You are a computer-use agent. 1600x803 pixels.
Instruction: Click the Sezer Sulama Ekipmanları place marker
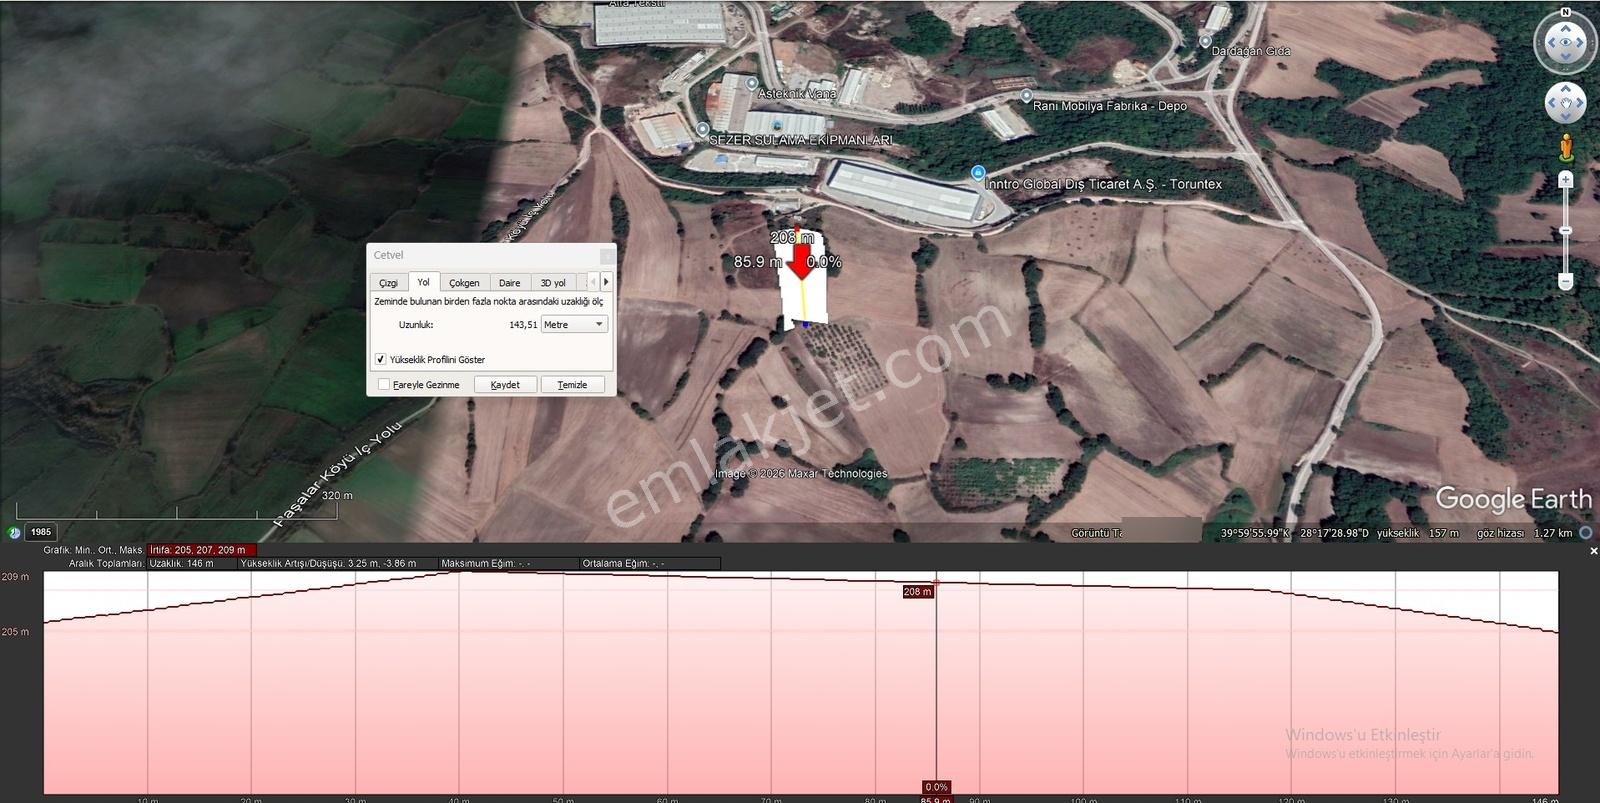(x=702, y=129)
